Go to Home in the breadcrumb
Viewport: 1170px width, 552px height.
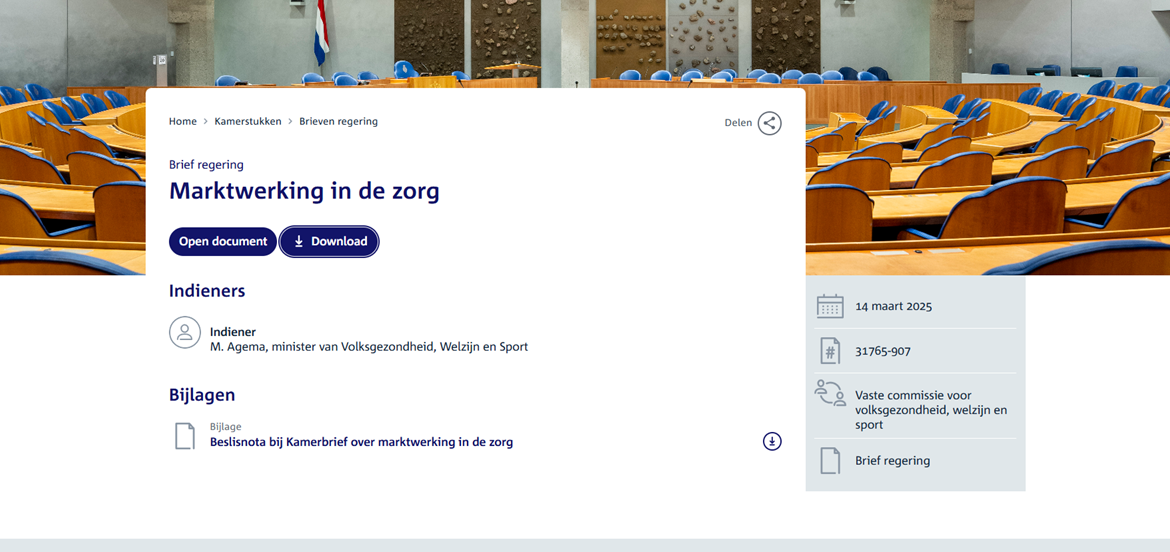[183, 122]
